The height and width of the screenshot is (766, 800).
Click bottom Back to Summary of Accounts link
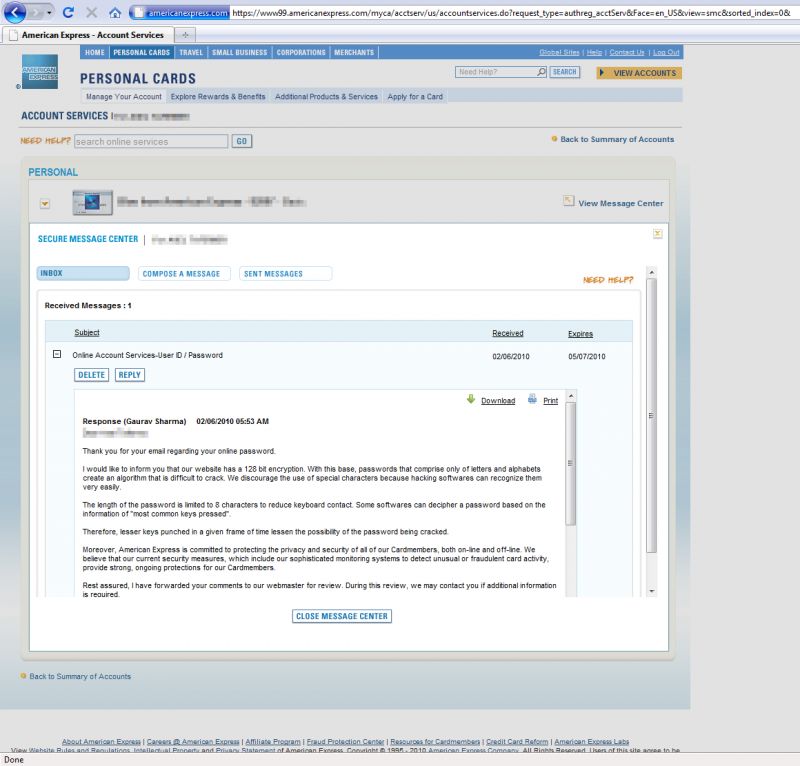pyautogui.click(x=80, y=676)
